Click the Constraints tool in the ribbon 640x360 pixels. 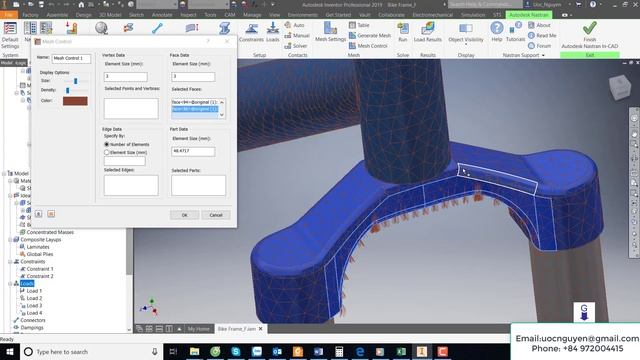tap(251, 33)
